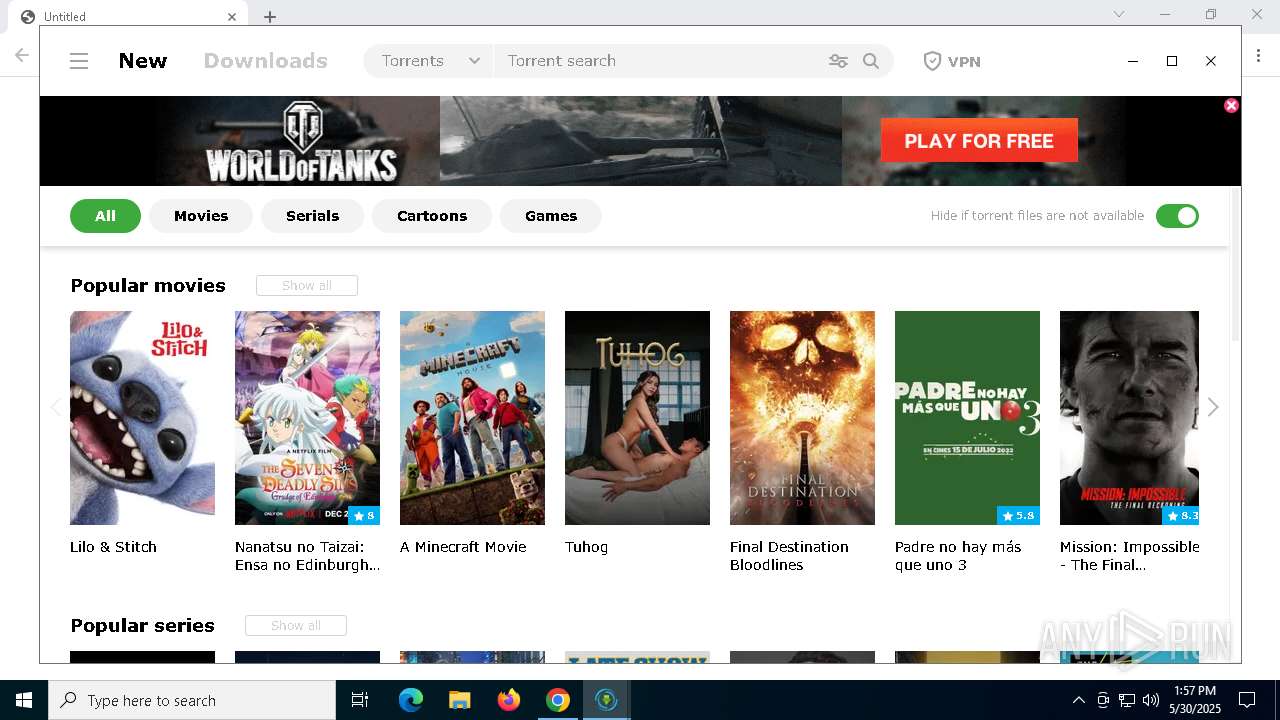Open A Minecraft Movie poster

[x=472, y=418]
